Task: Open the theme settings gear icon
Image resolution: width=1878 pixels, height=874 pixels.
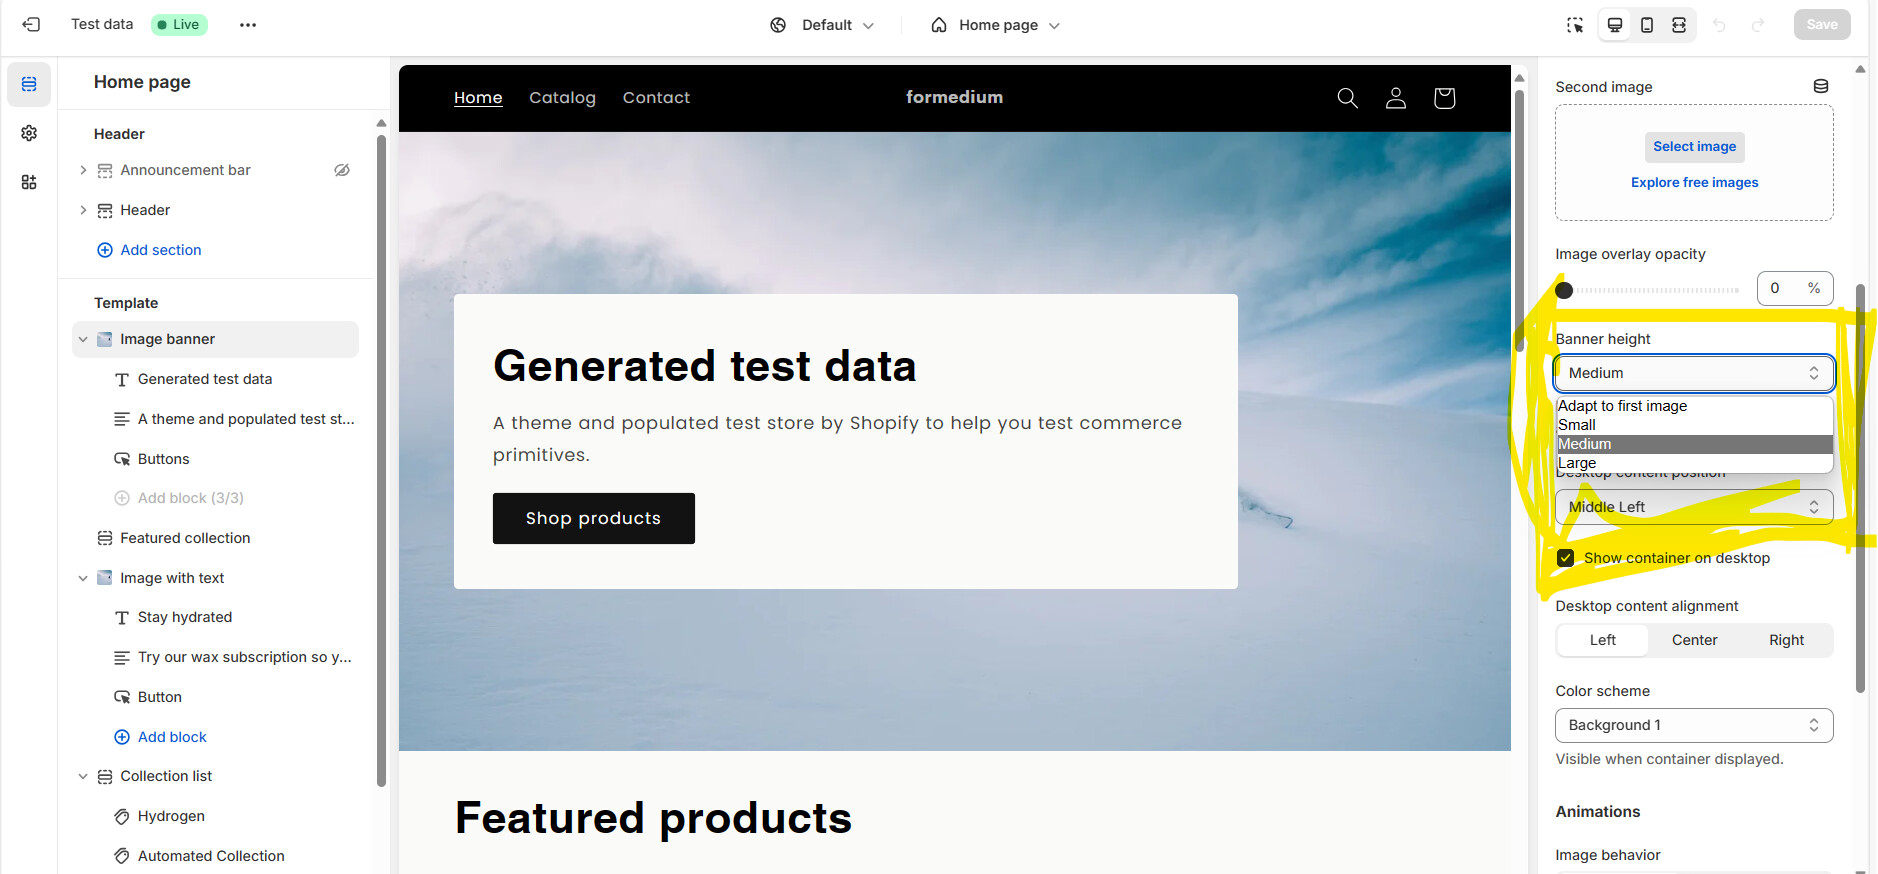Action: pyautogui.click(x=29, y=133)
